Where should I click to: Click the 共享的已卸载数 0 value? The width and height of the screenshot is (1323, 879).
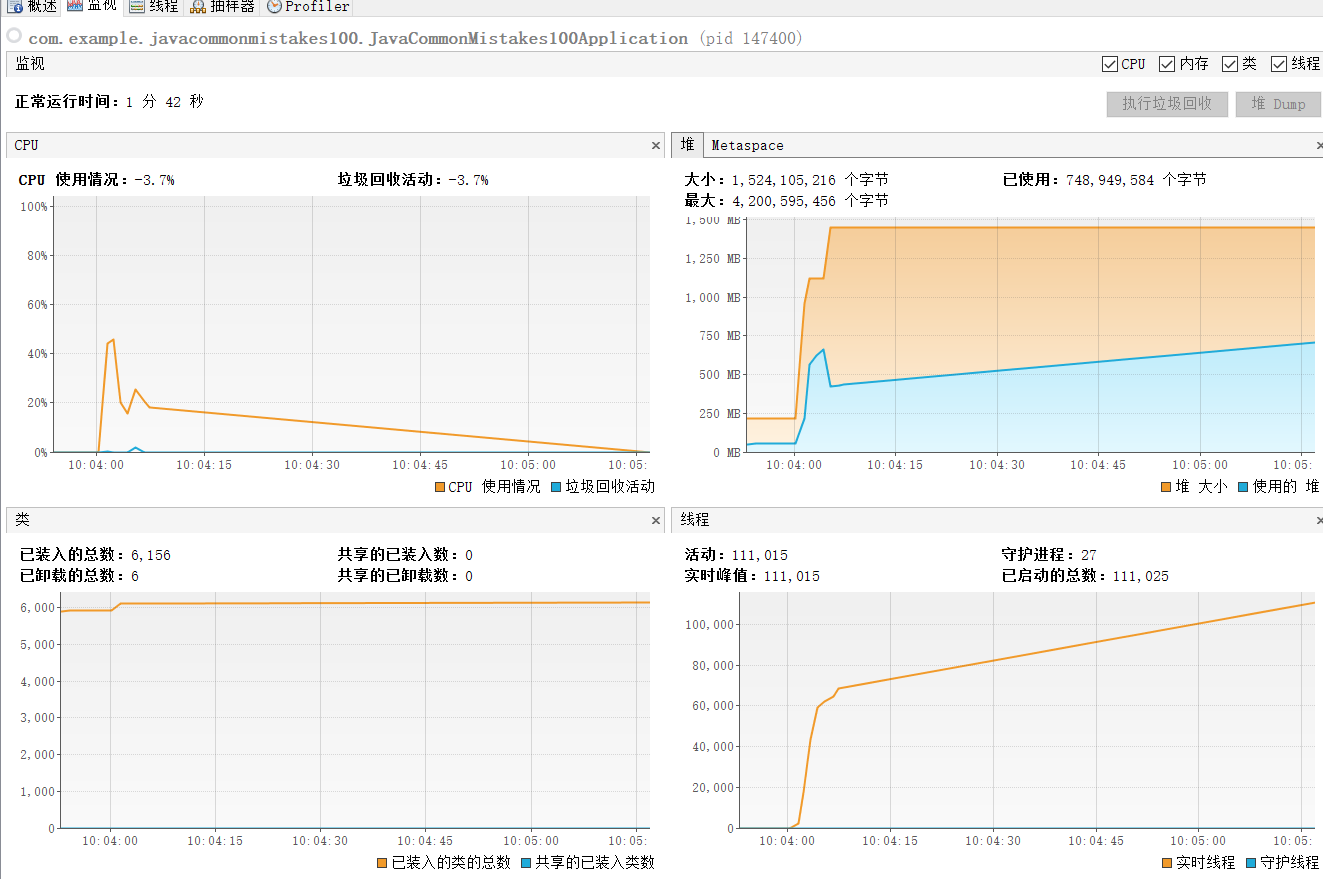469,576
